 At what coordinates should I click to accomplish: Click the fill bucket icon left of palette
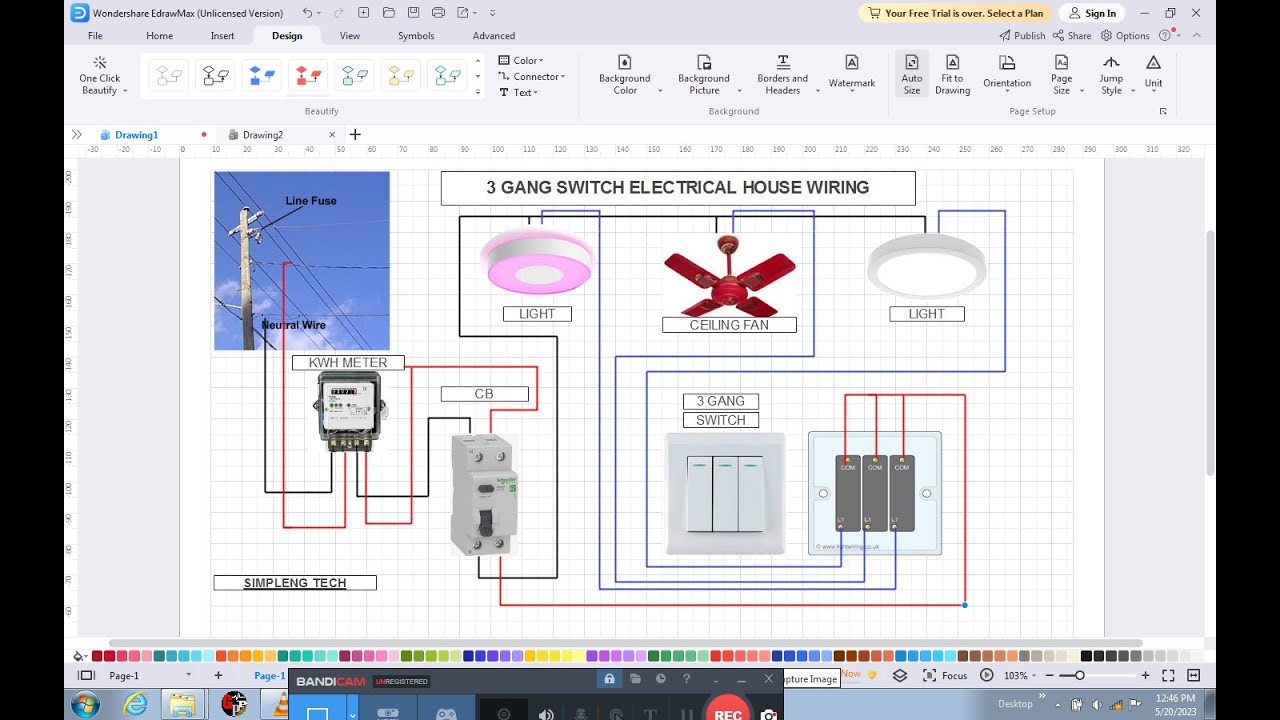79,656
